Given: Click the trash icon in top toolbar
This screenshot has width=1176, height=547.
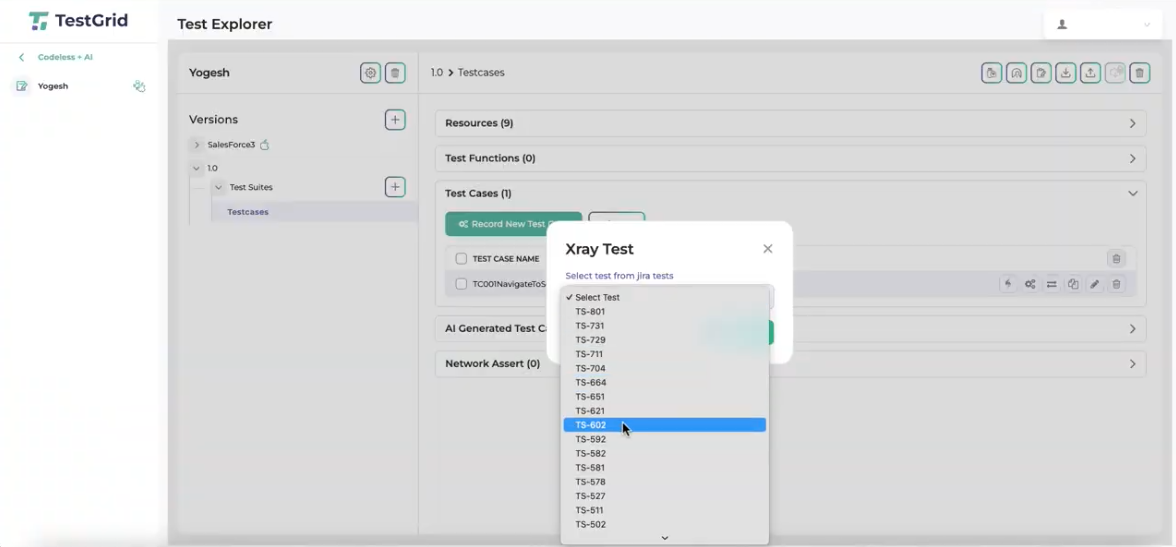Looking at the screenshot, I should 1140,73.
